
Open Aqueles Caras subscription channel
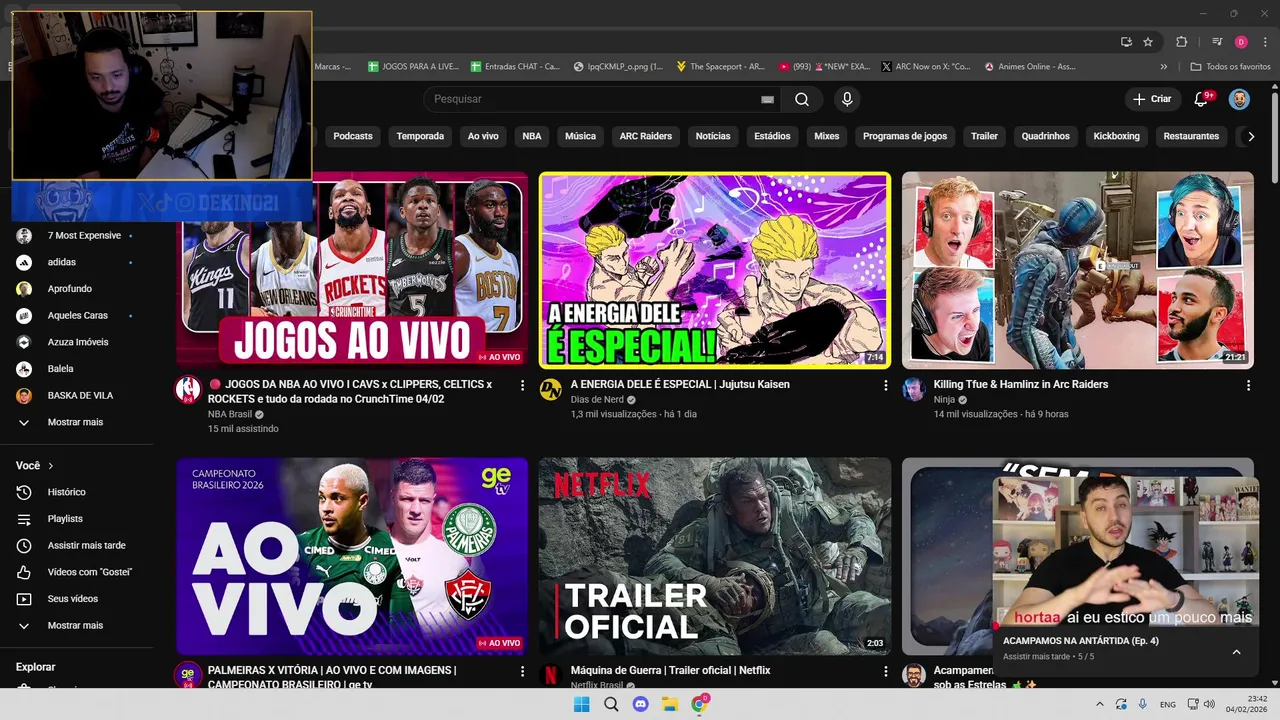click(76, 315)
